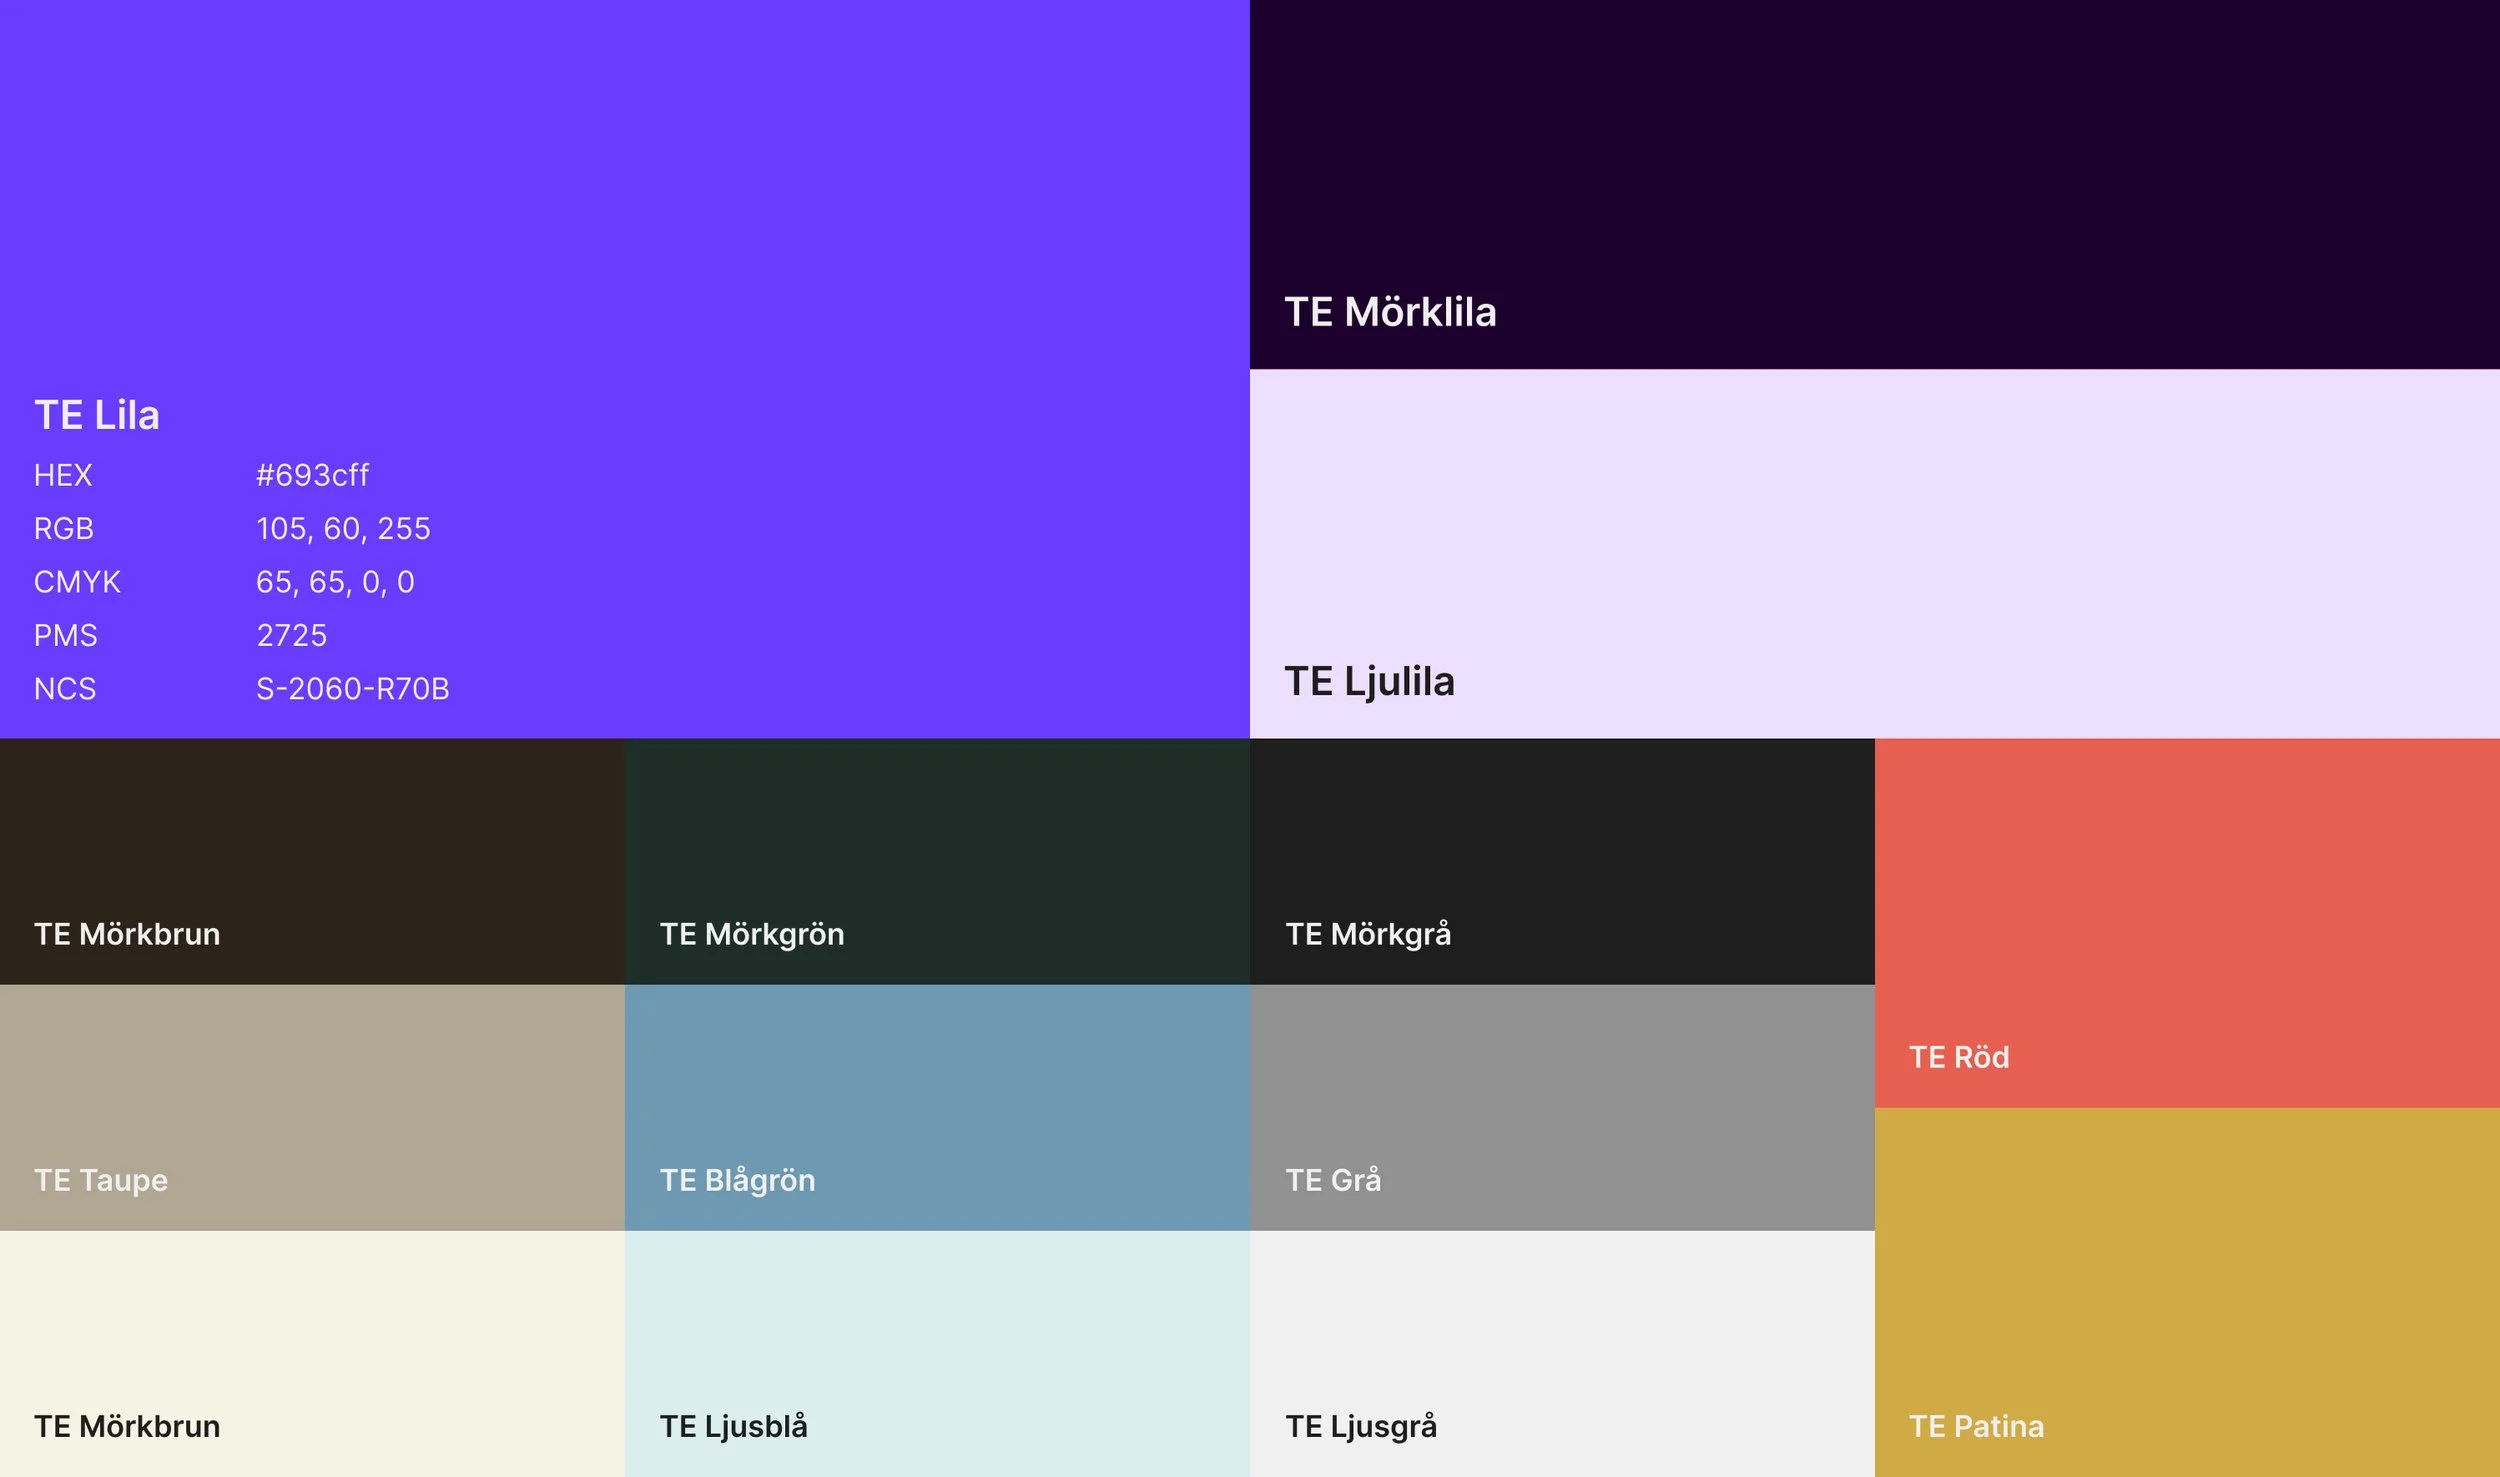Click the TE Röd red swatch
The image size is (2500, 1477).
tap(2187, 900)
